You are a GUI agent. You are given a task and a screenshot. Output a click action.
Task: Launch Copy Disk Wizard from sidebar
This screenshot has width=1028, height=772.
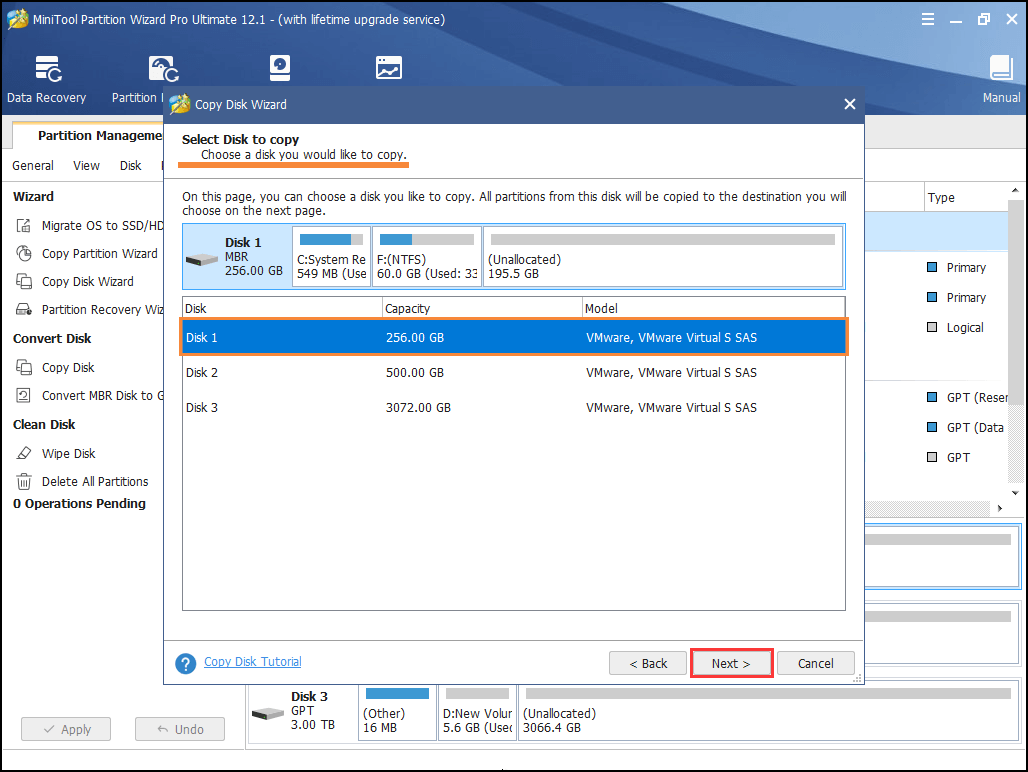pos(75,282)
